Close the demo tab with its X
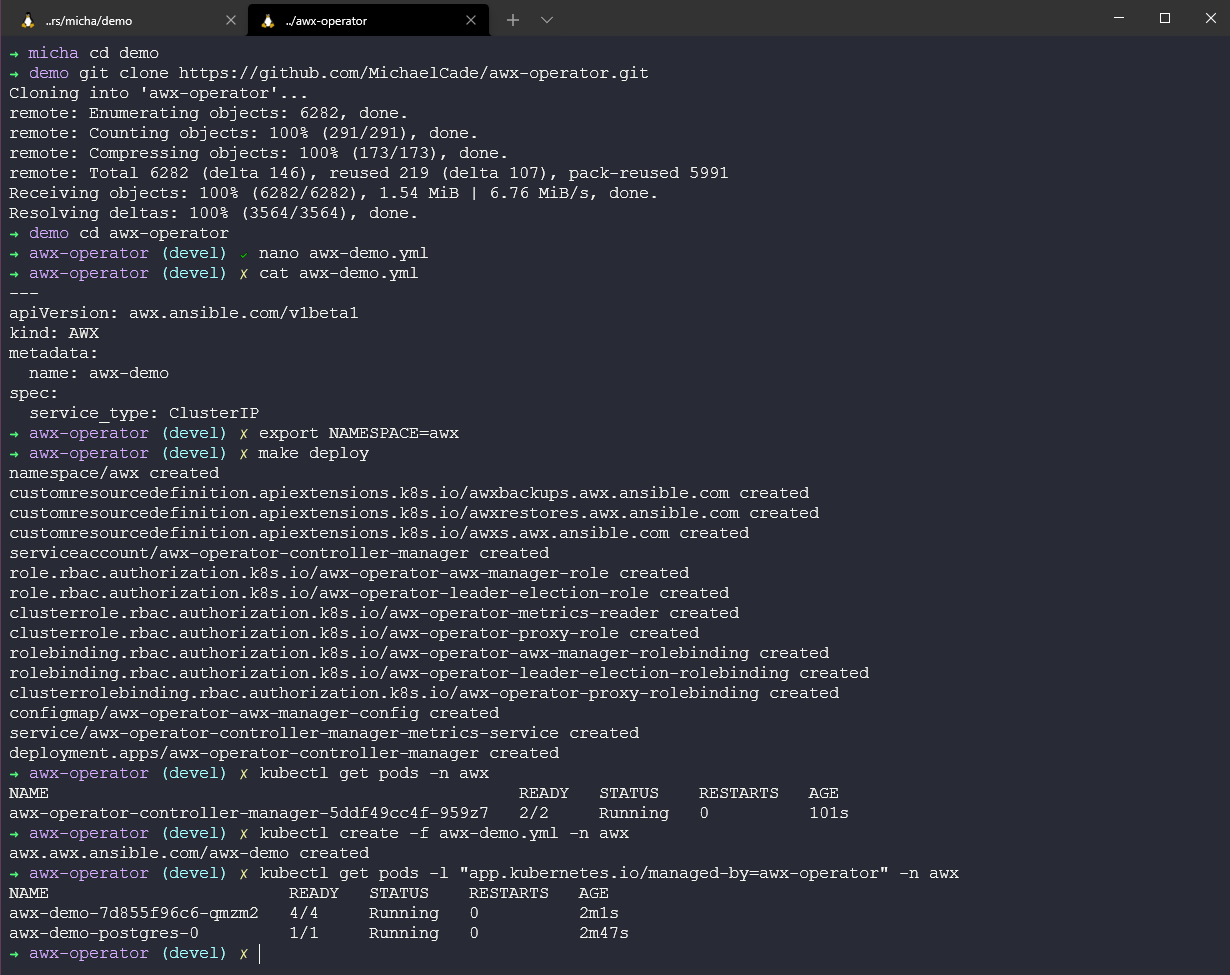 pos(231,19)
